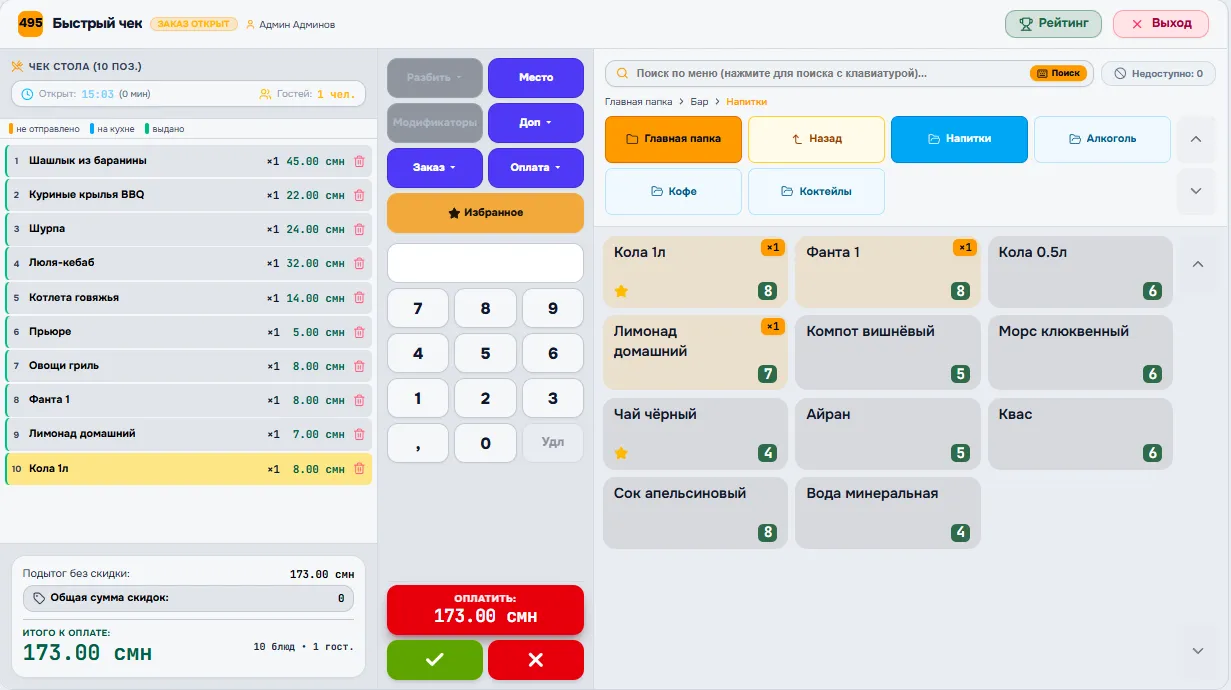The height and width of the screenshot is (690, 1231).
Task: Click the trash icon next to Прьюре
Action: 359,332
